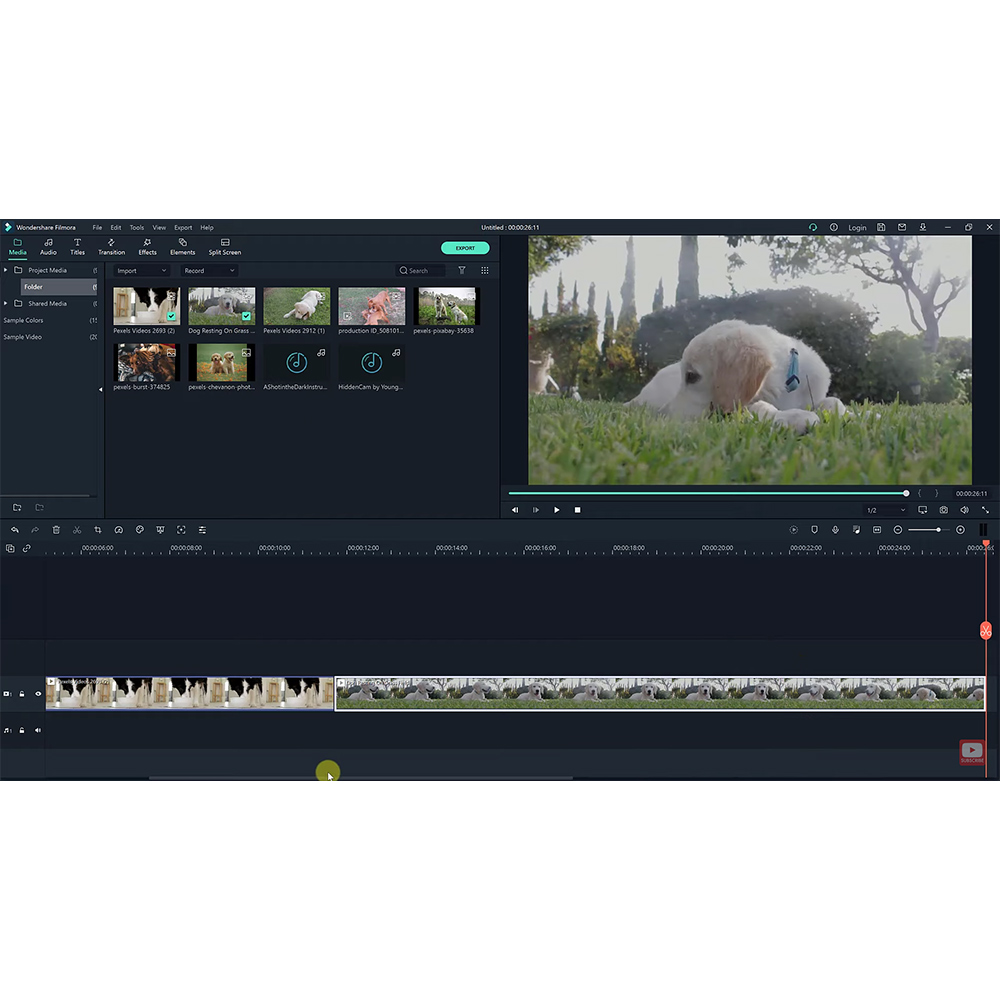Open the Speed control icon
The height and width of the screenshot is (1000, 1000).
click(x=119, y=530)
